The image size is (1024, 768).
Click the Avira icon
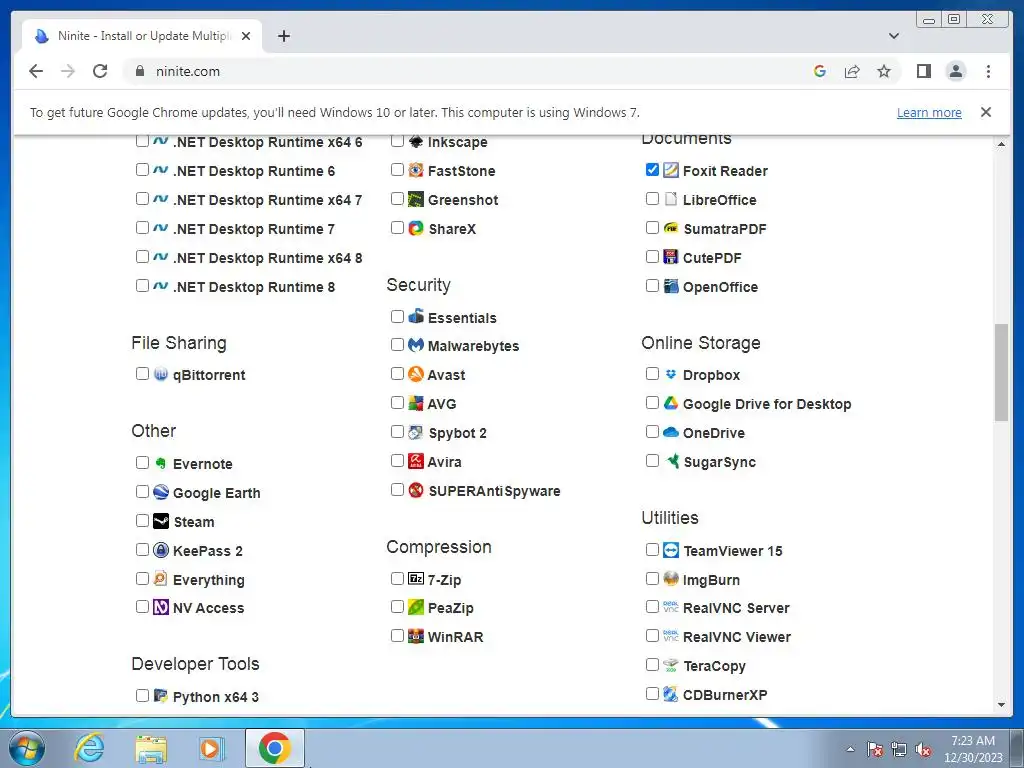(x=416, y=461)
